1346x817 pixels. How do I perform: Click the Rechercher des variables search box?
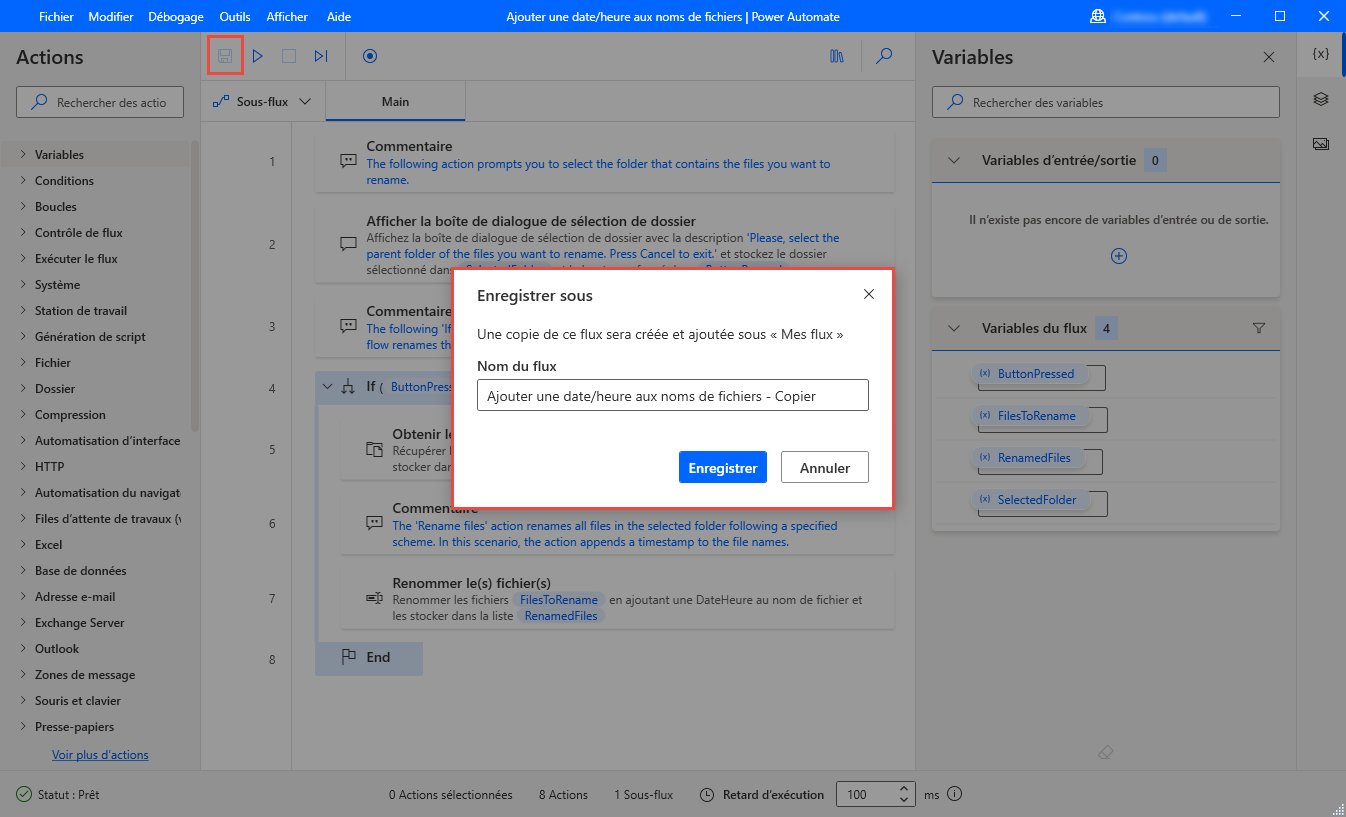[x=1106, y=102]
